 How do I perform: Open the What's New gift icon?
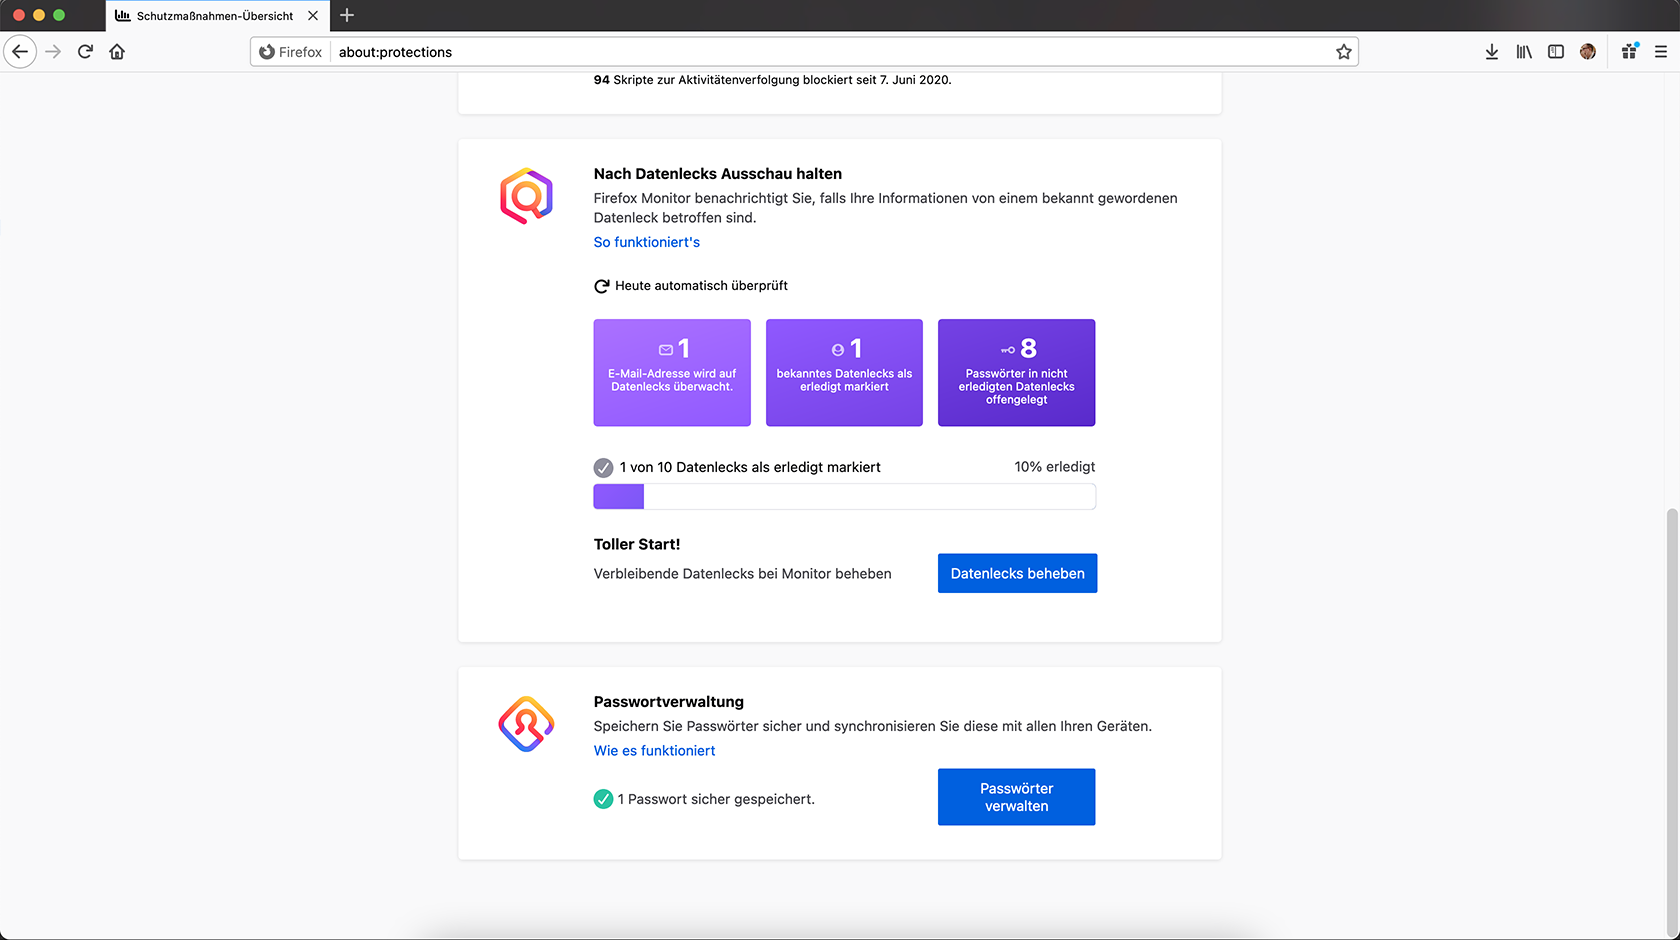tap(1630, 52)
